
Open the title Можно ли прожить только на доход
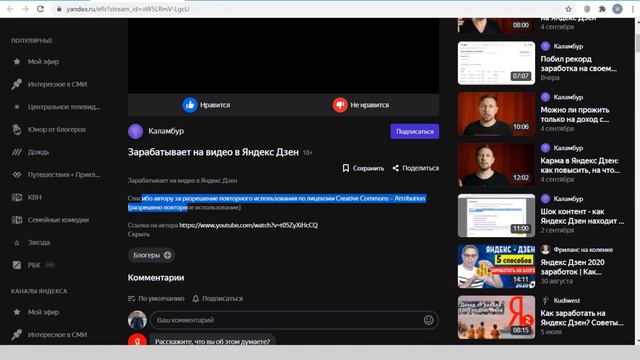(575, 114)
